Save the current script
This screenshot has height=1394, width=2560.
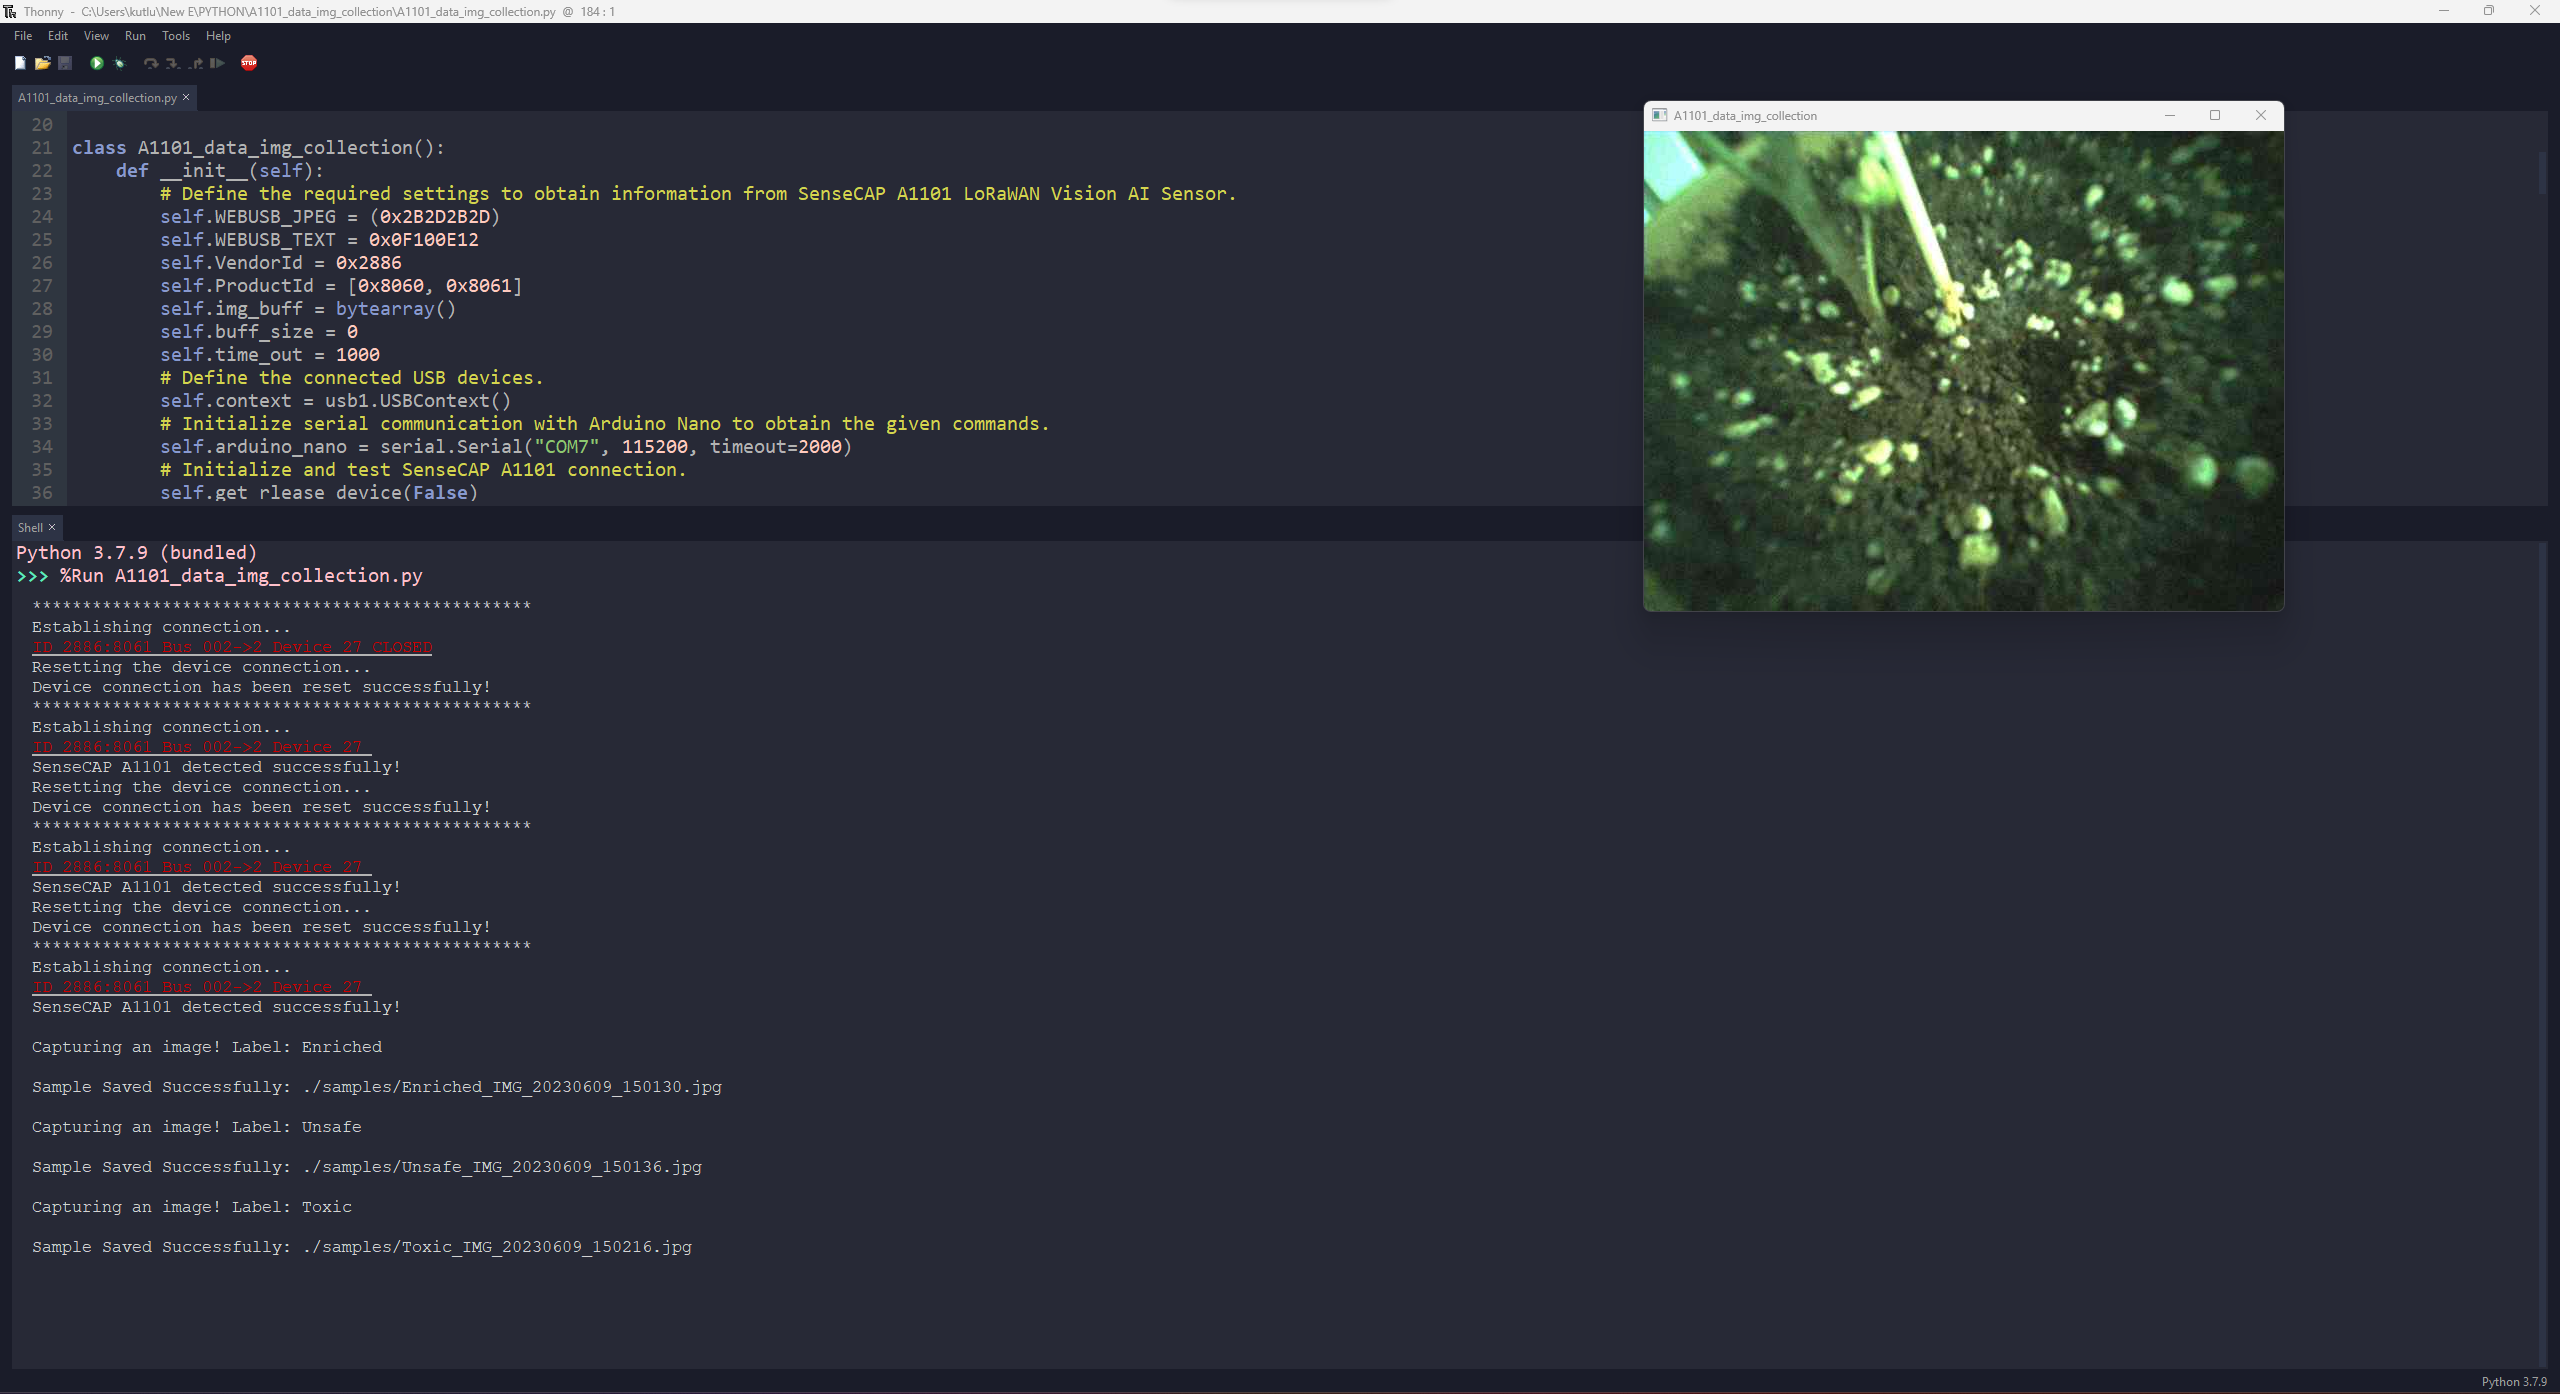click(x=65, y=63)
